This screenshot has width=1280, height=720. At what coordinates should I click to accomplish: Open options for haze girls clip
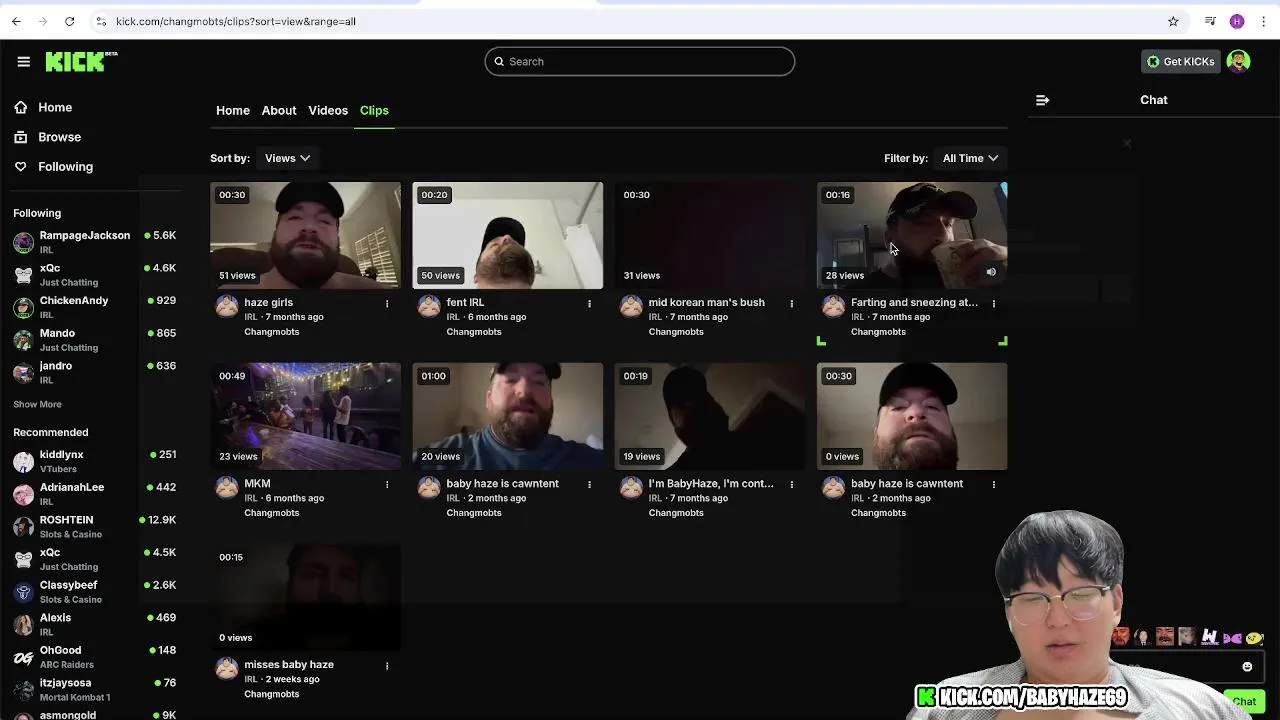[x=387, y=303]
